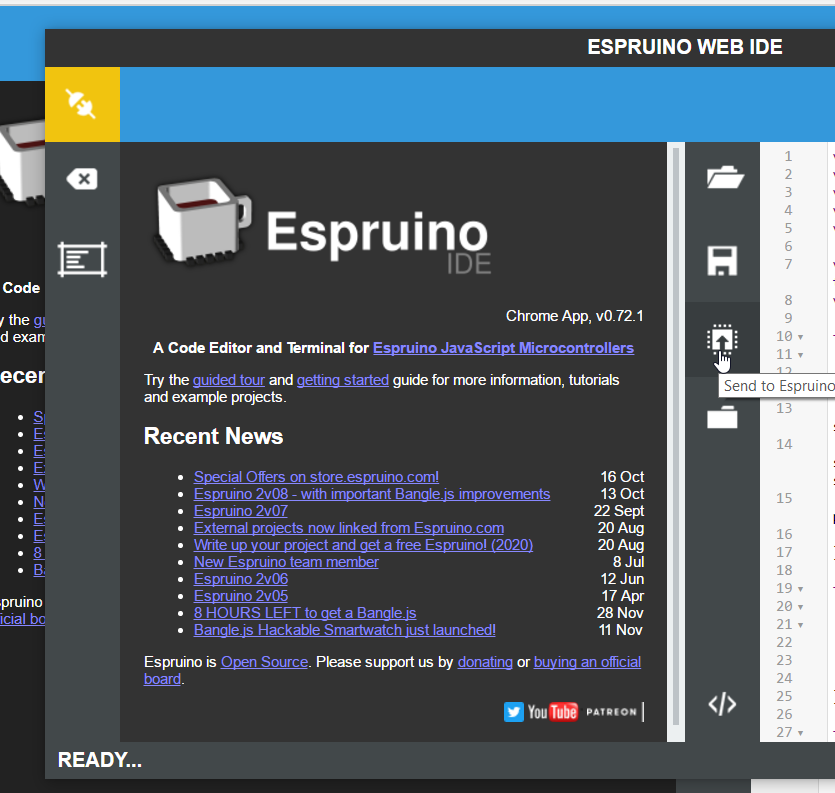Open the Patreon logo link
Screen dimensions: 835x793
[x=611, y=712]
